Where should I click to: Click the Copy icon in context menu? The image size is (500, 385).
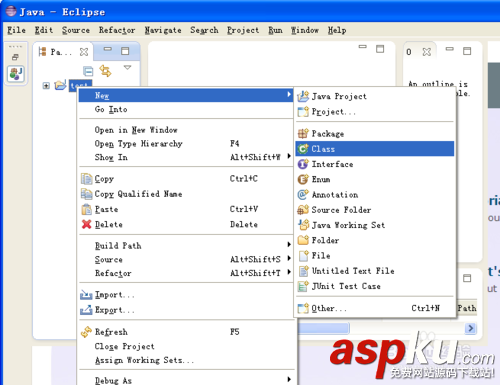tap(87, 179)
